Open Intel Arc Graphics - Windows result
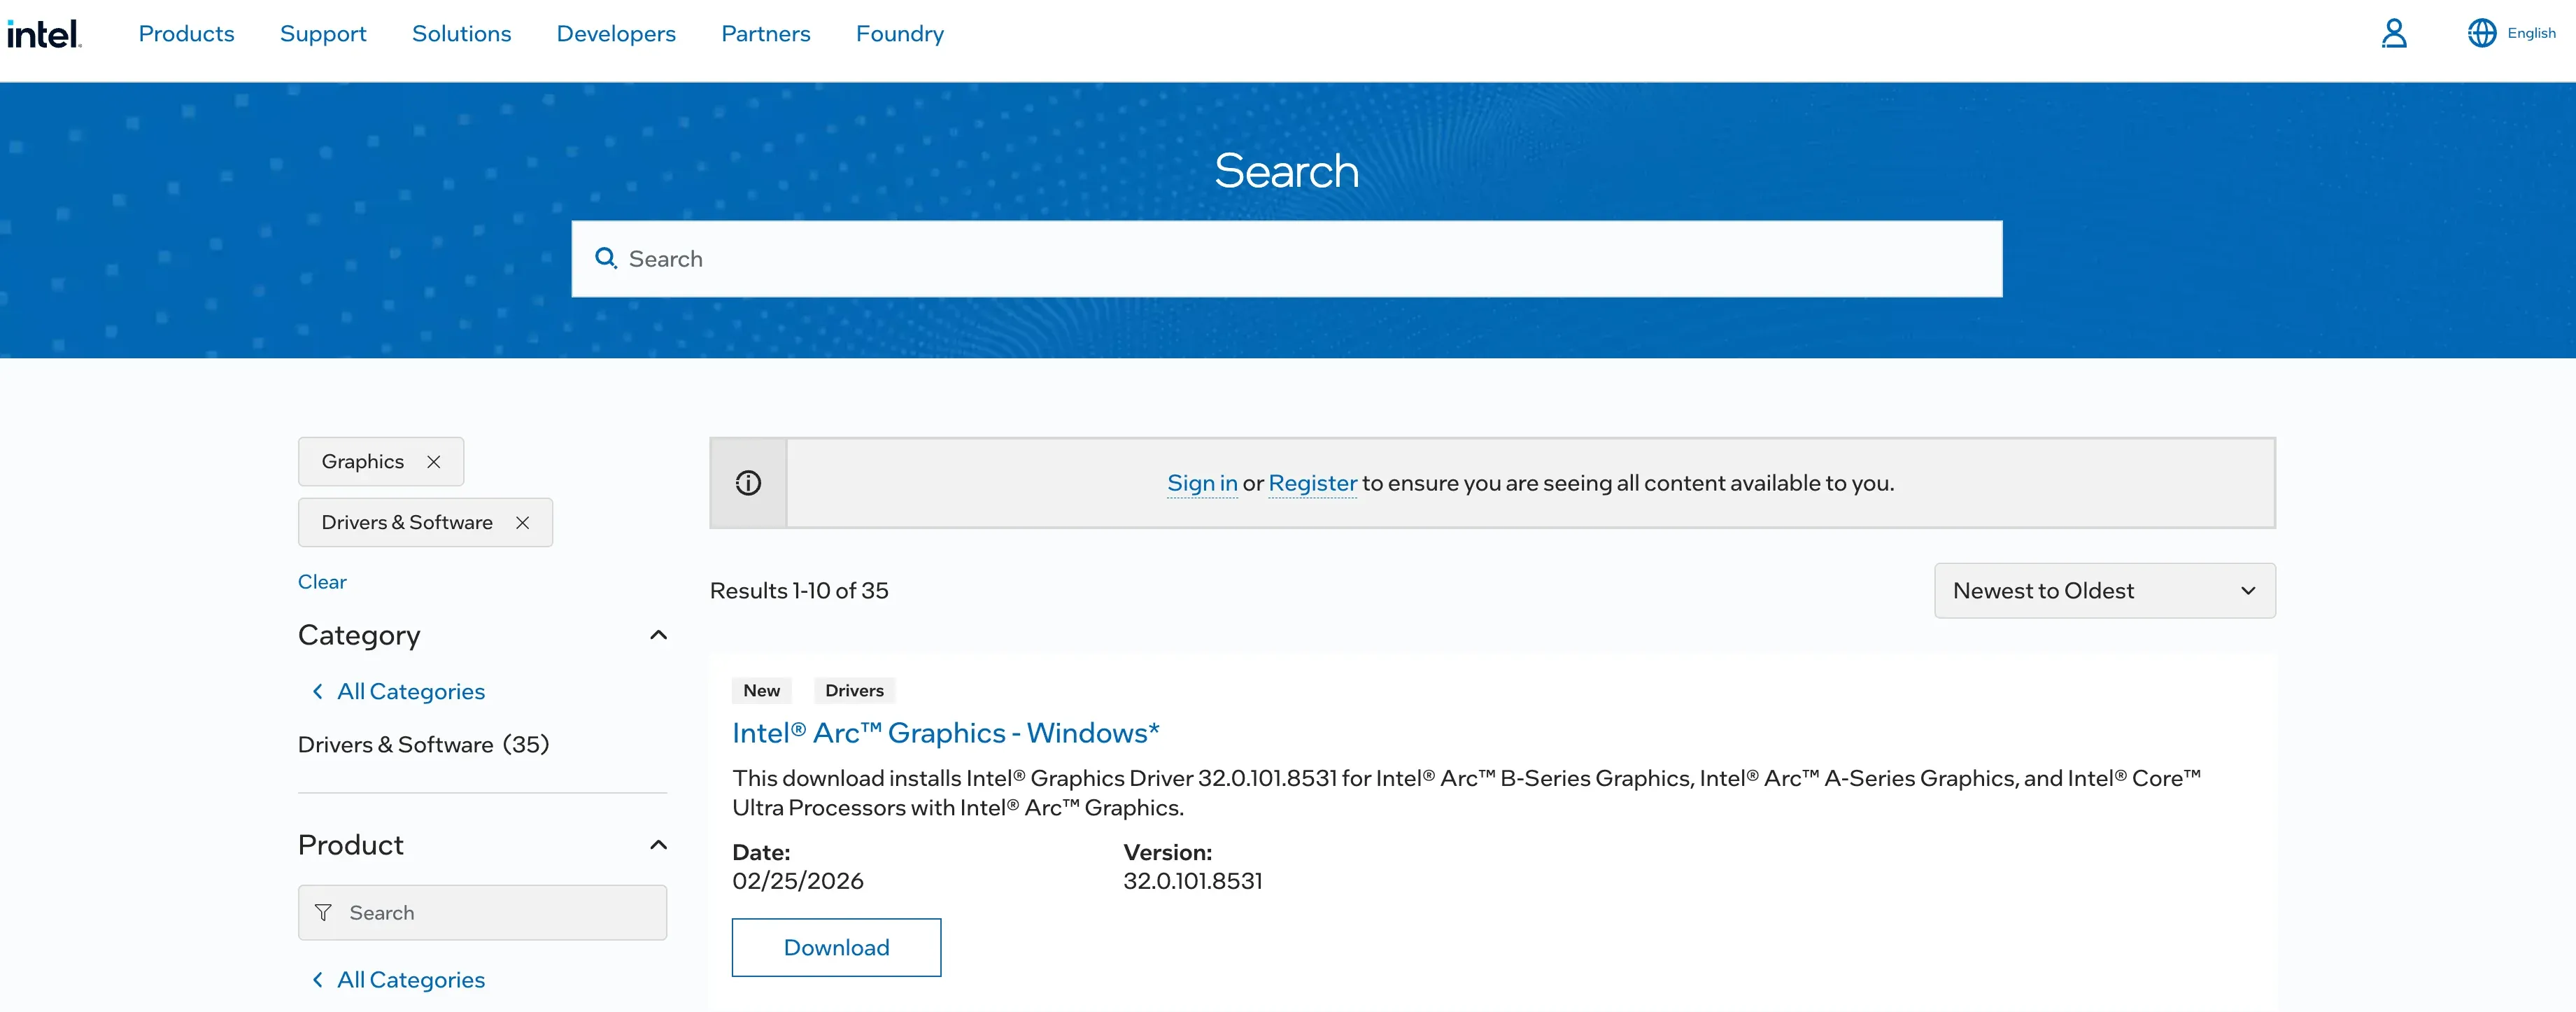 coord(945,733)
